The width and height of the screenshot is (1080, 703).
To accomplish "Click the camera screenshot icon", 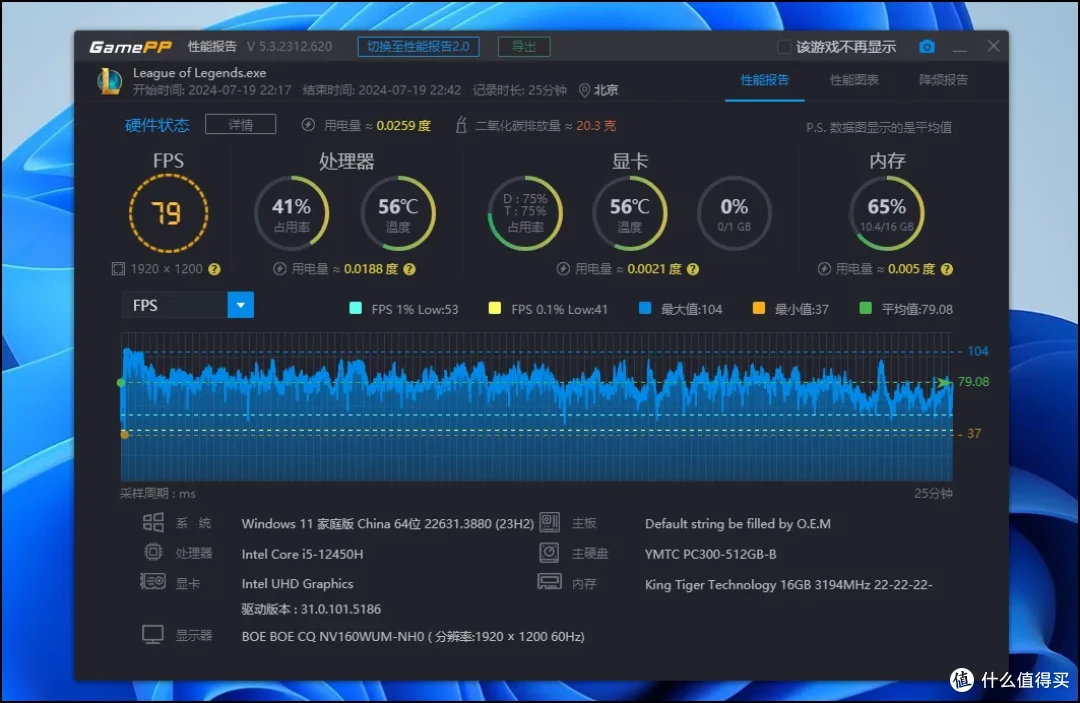I will pyautogui.click(x=926, y=47).
